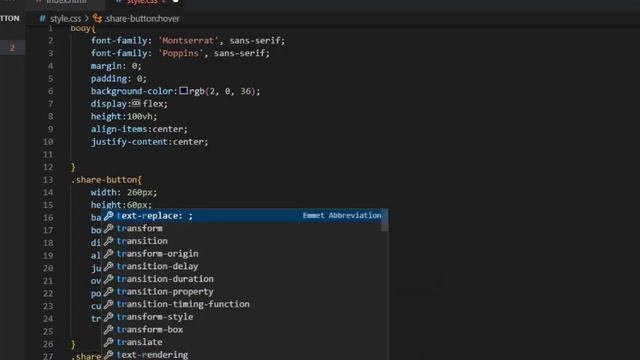Viewport: 640px width, 360px height.
Task: Select transition-duration suggestion
Action: click(244, 279)
